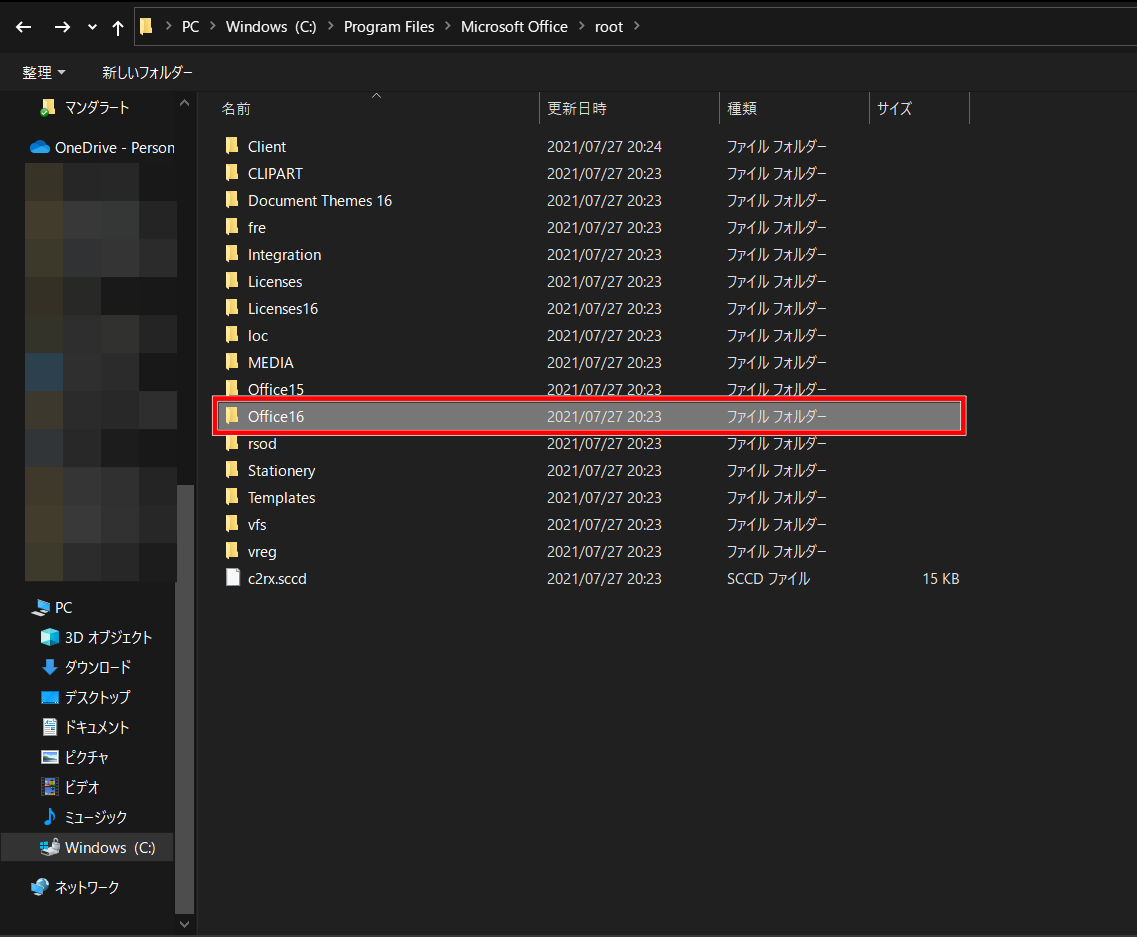1137x937 pixels.
Task: Select the fre folder icon
Action: pos(232,227)
